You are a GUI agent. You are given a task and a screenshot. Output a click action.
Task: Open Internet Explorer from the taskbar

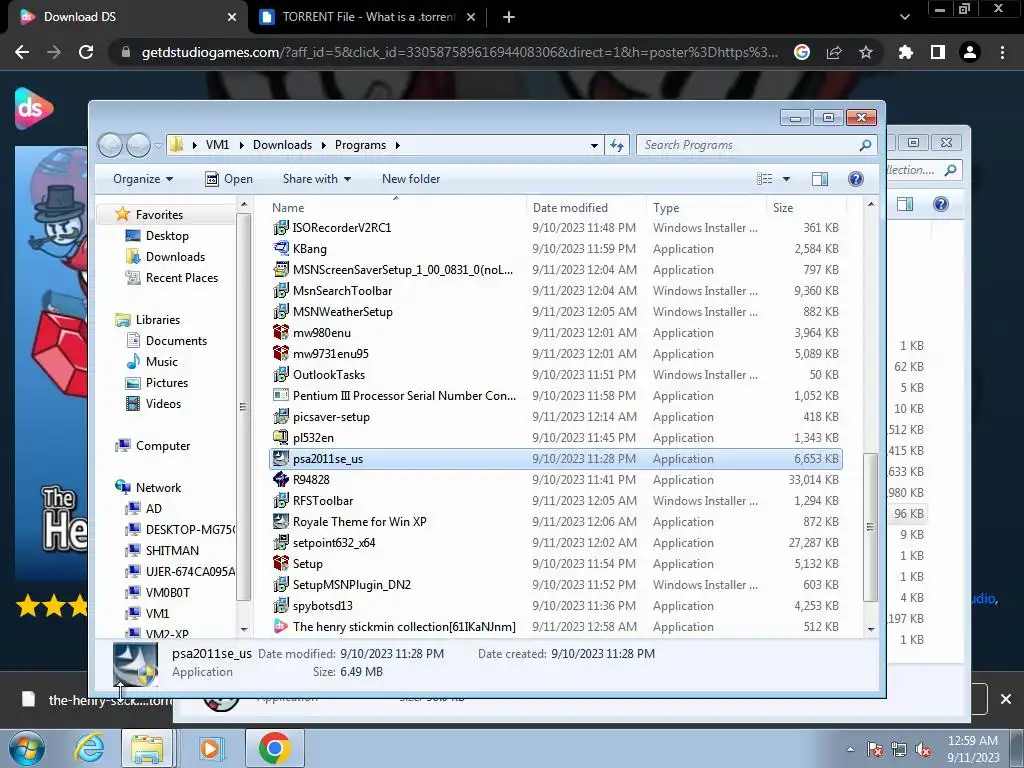(x=89, y=748)
